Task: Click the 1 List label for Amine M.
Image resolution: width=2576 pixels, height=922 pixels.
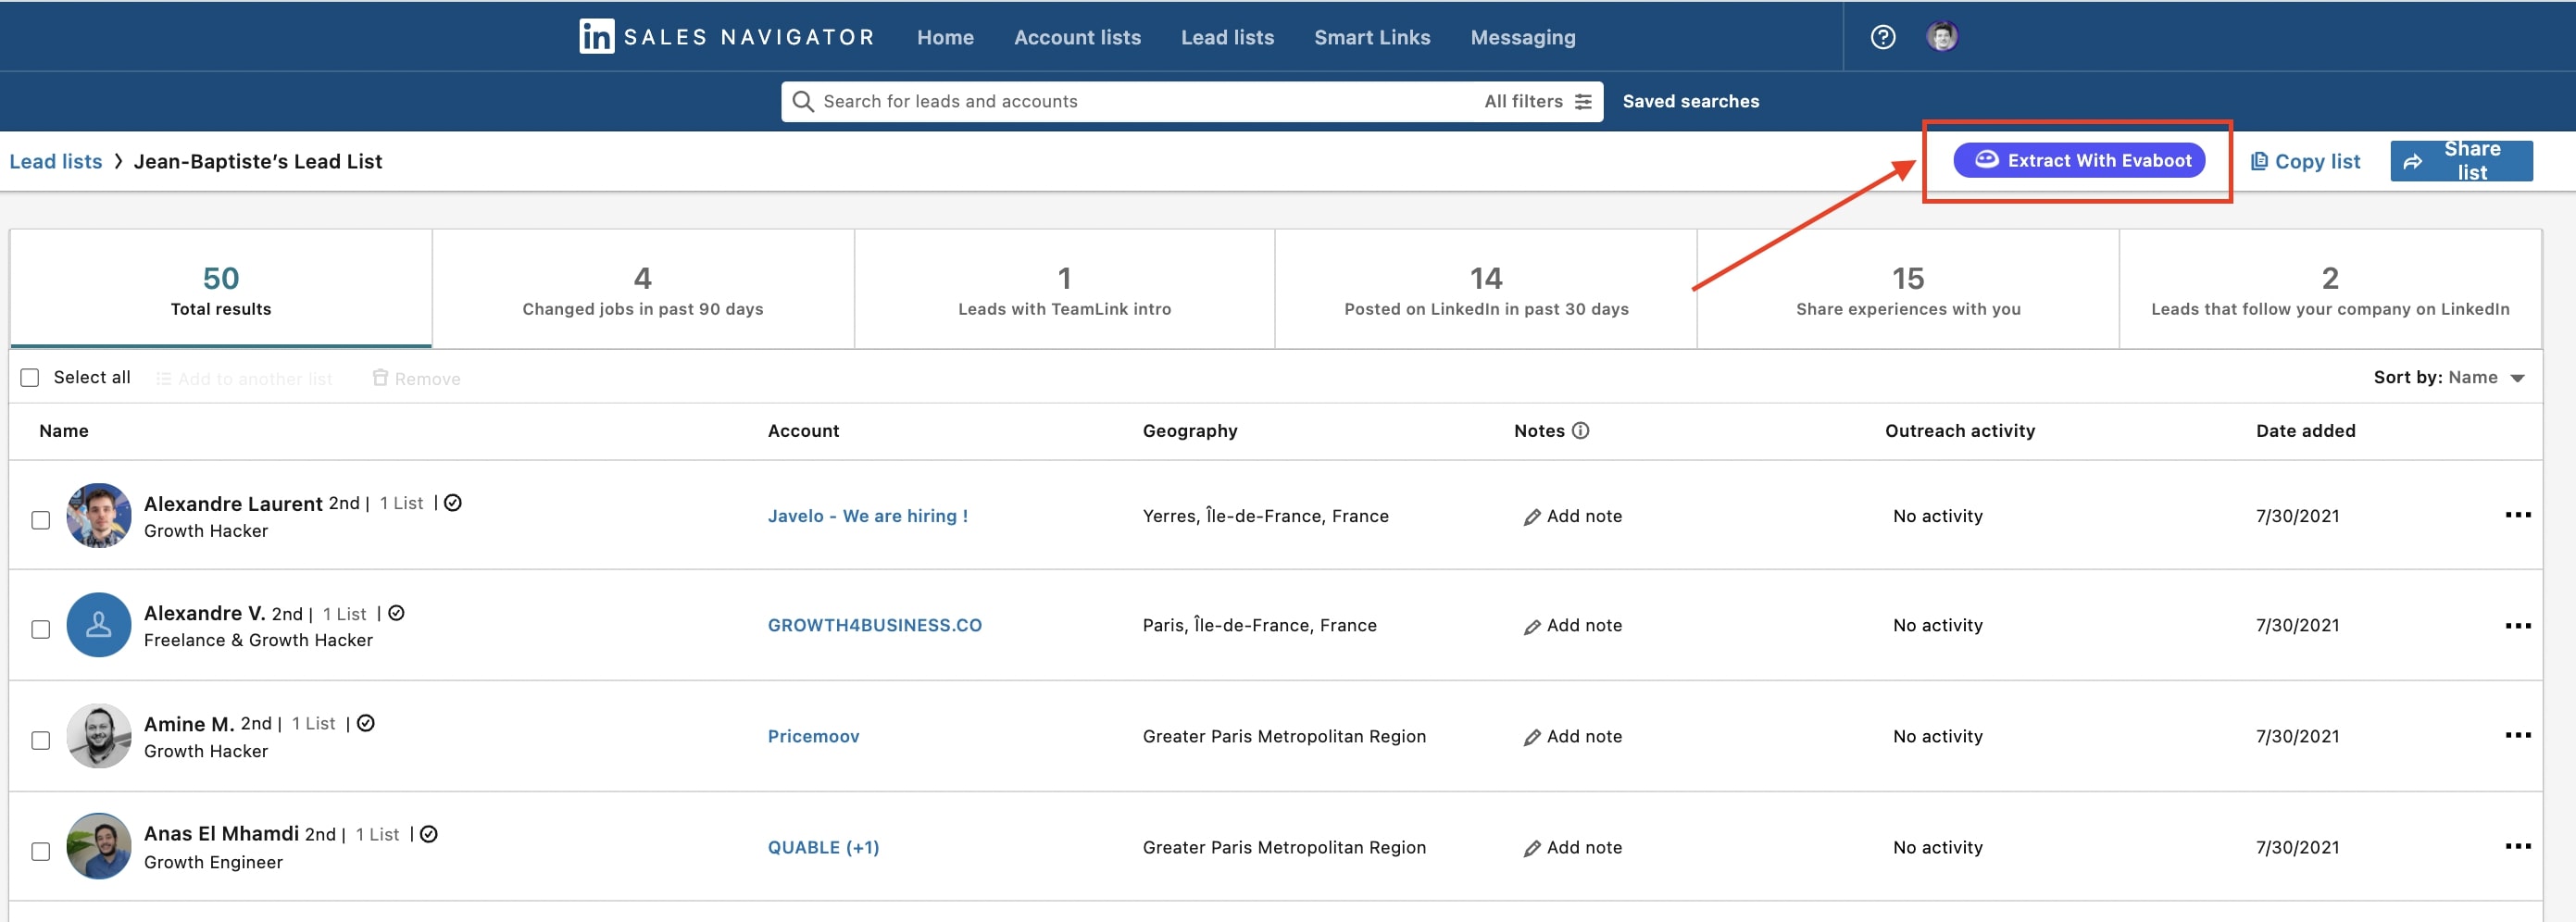Action: tap(313, 723)
